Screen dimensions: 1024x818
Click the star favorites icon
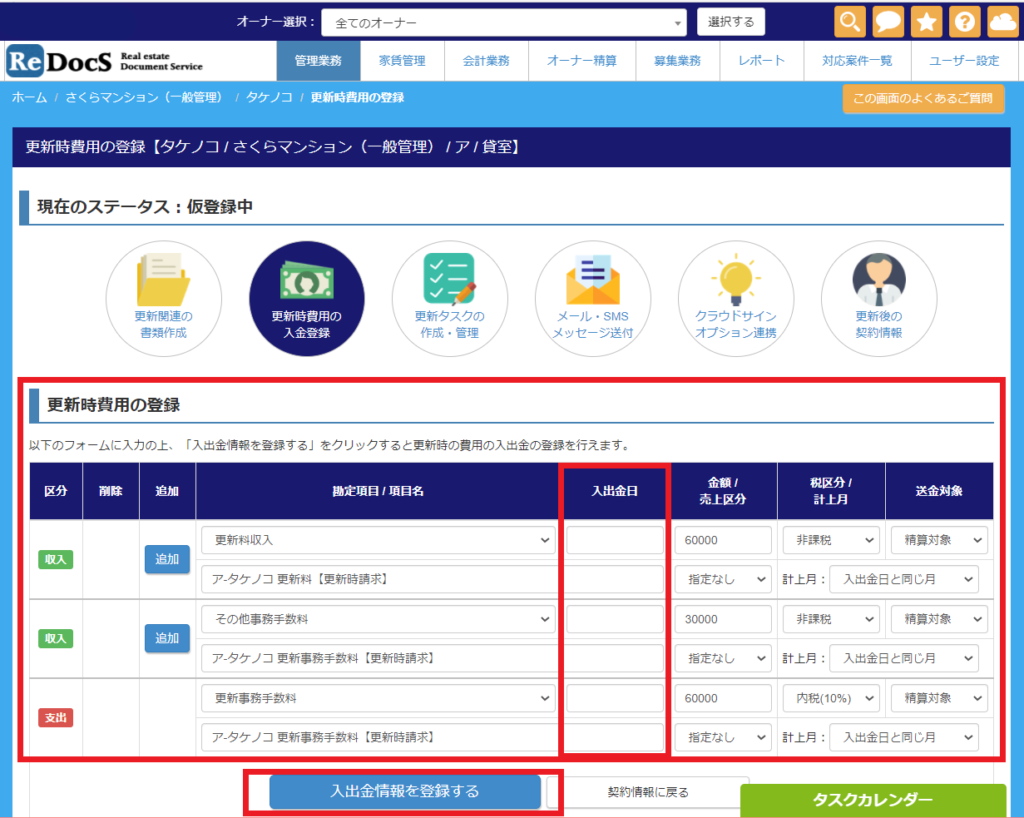[x=926, y=22]
